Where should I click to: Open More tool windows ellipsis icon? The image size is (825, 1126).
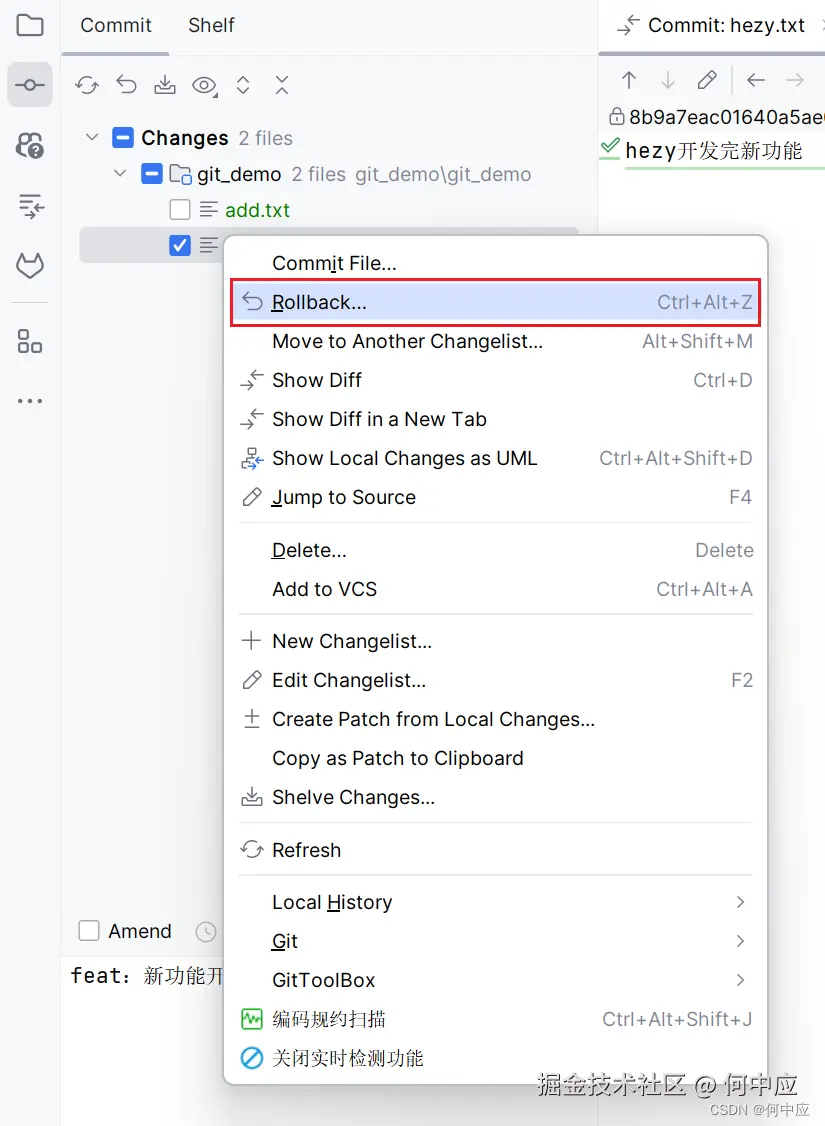tap(29, 401)
